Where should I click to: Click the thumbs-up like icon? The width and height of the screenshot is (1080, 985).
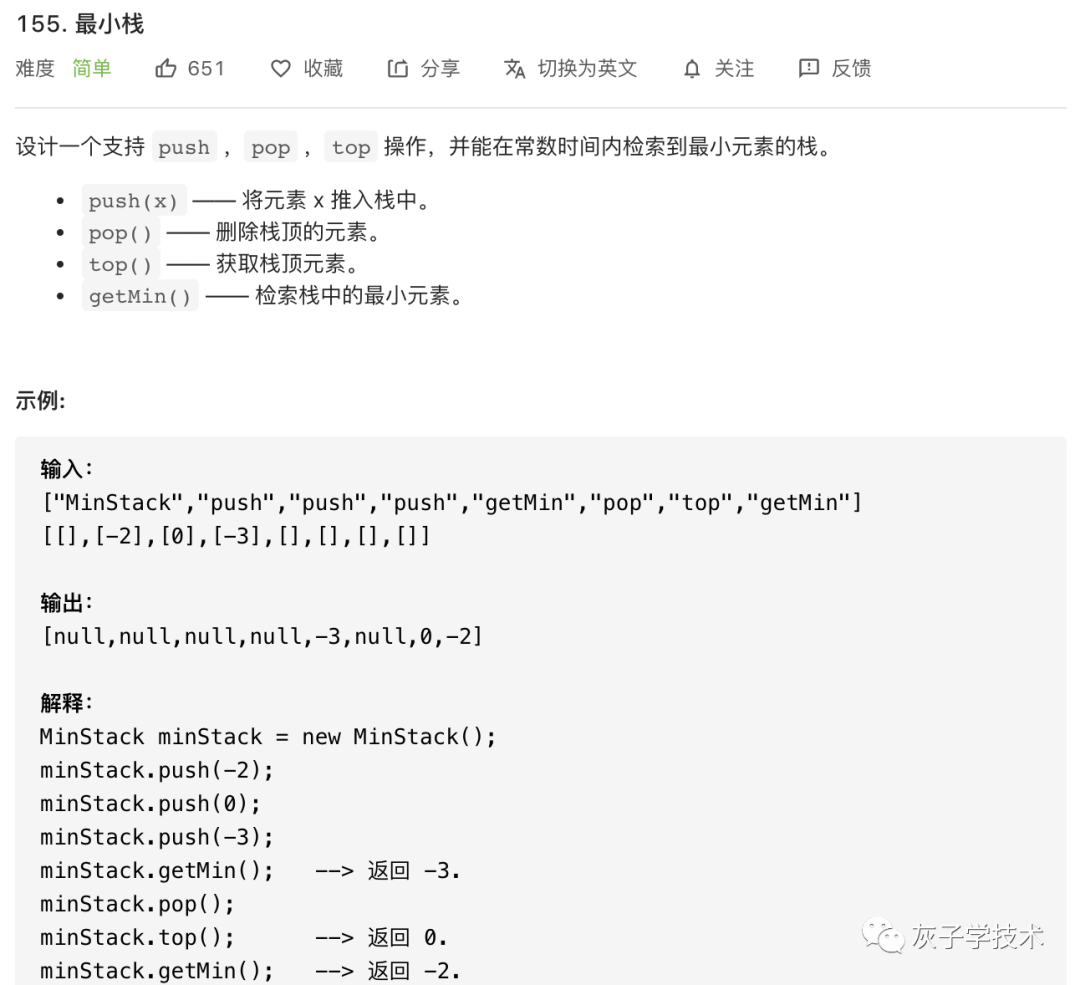tap(165, 69)
